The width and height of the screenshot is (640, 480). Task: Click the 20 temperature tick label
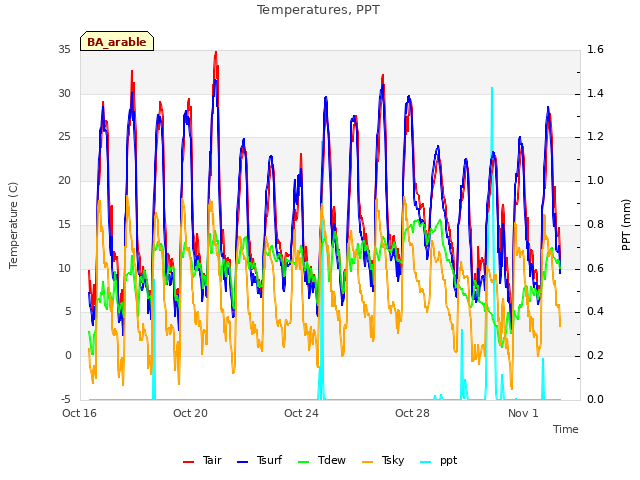point(64,180)
